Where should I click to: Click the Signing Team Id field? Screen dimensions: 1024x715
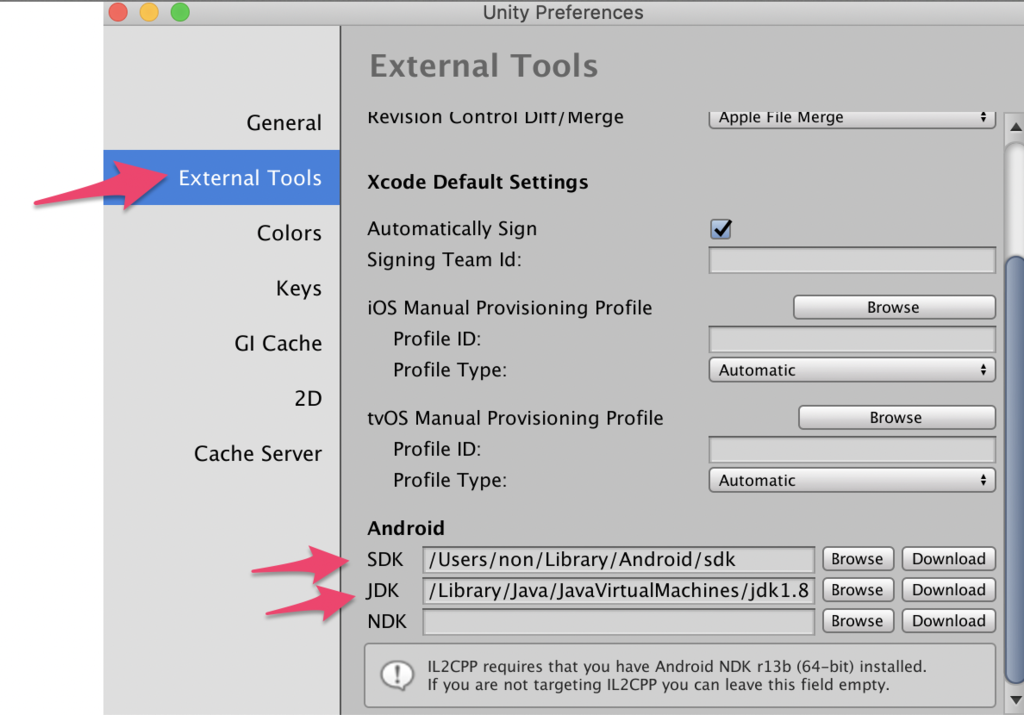[x=852, y=260]
